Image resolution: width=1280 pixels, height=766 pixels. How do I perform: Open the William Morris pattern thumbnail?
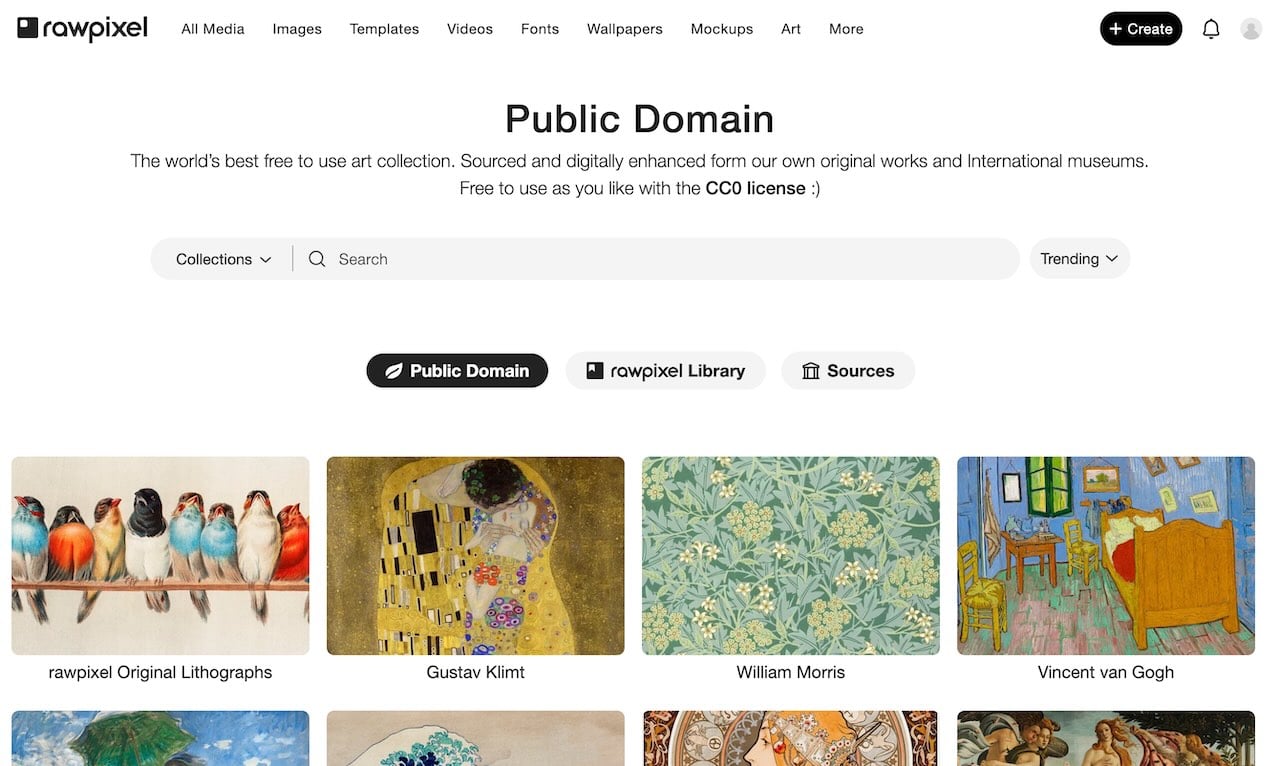point(791,556)
